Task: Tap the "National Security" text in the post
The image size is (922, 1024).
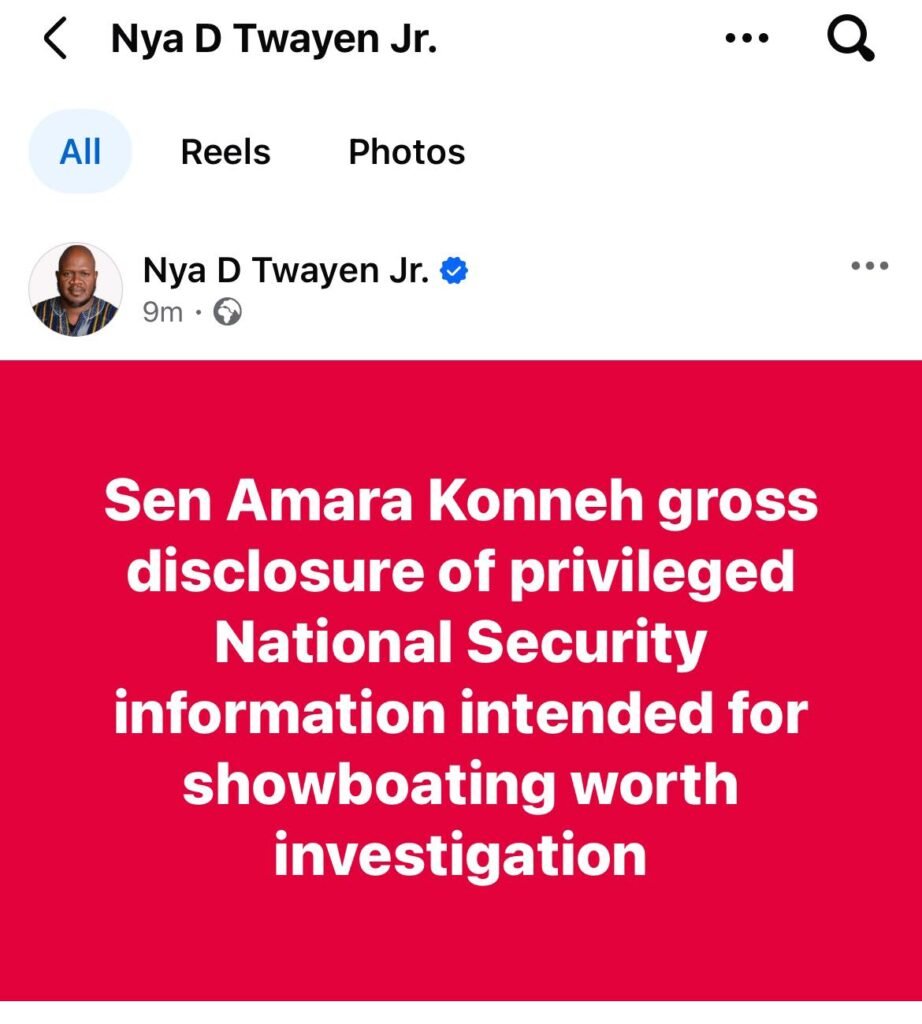Action: (461, 642)
